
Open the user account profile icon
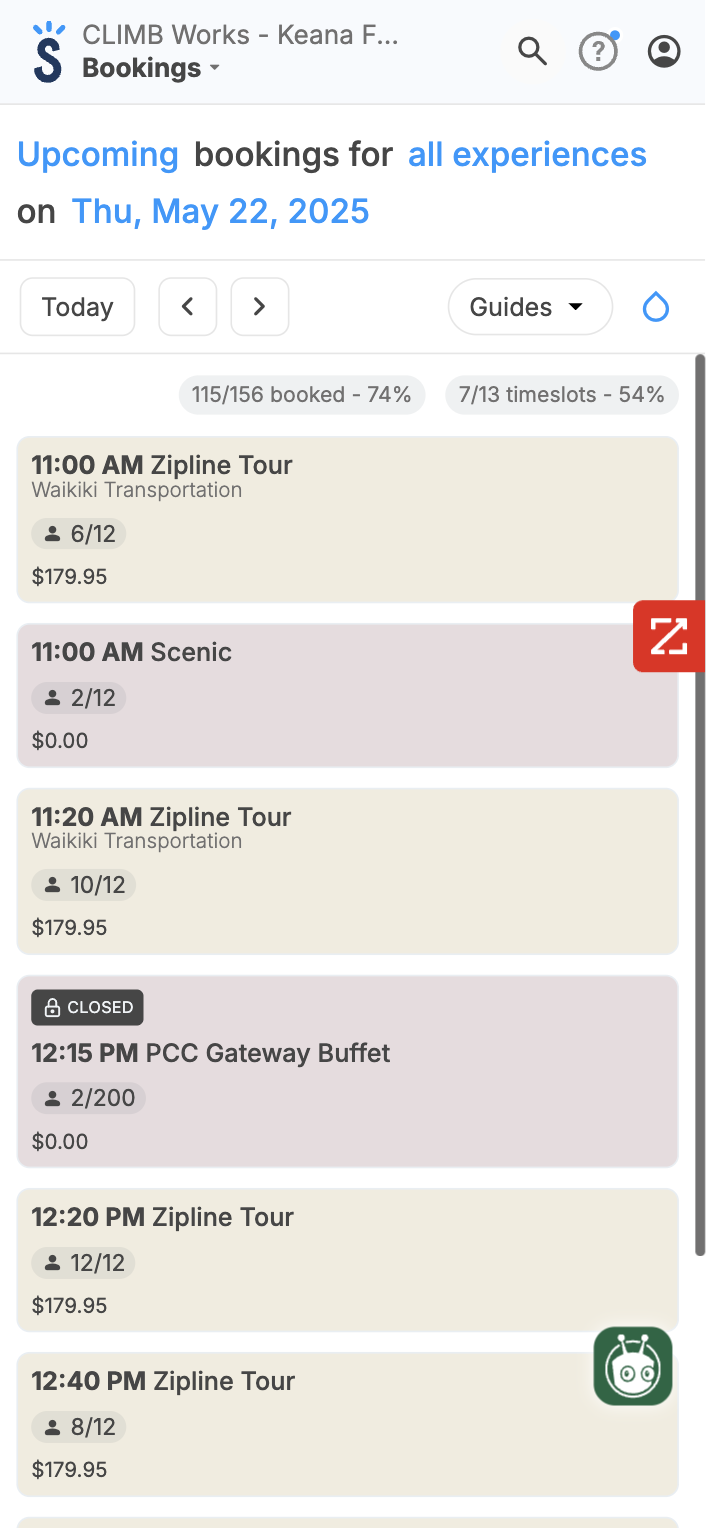pos(664,51)
